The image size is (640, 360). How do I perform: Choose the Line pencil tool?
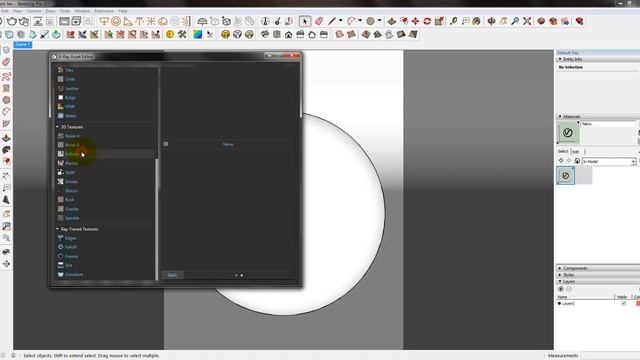pos(332,21)
